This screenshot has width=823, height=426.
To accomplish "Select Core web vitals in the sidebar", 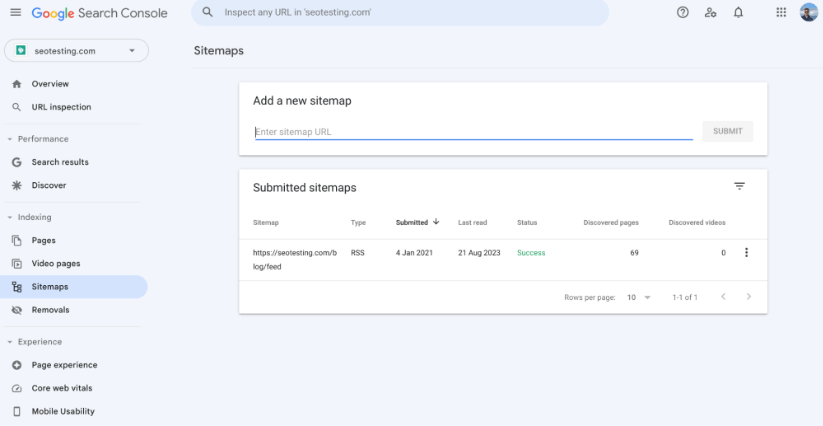I will [x=63, y=388].
